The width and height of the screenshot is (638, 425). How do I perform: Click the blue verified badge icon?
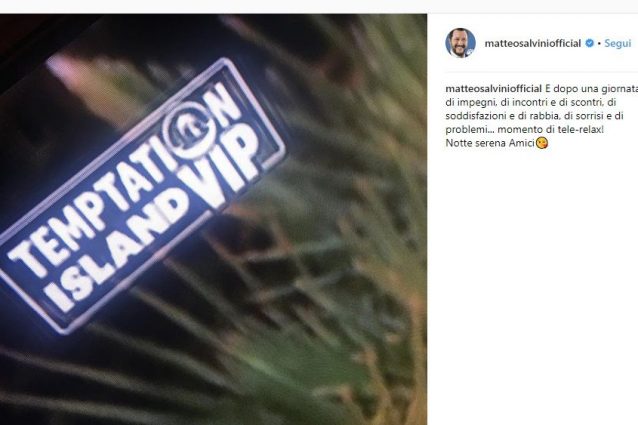(x=589, y=43)
